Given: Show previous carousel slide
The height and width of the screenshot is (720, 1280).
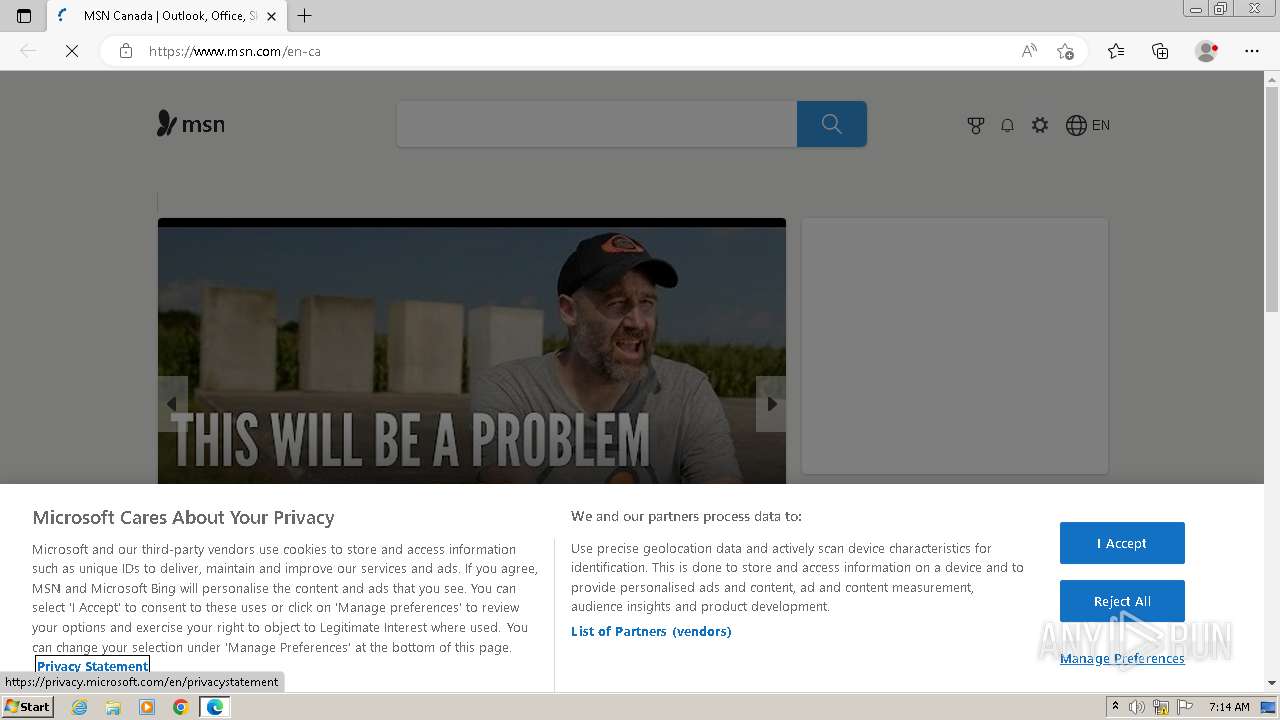Looking at the screenshot, I should 172,404.
